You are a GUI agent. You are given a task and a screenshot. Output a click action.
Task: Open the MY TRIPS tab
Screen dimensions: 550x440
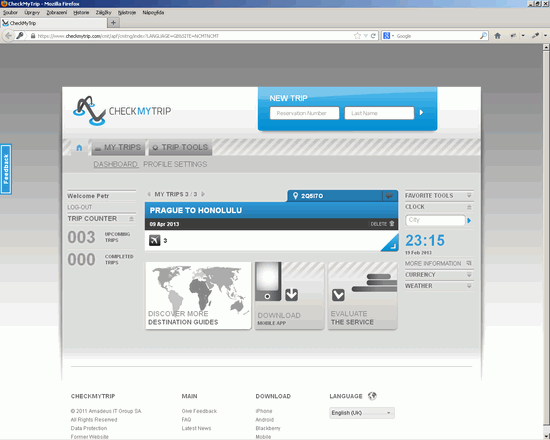pos(118,147)
